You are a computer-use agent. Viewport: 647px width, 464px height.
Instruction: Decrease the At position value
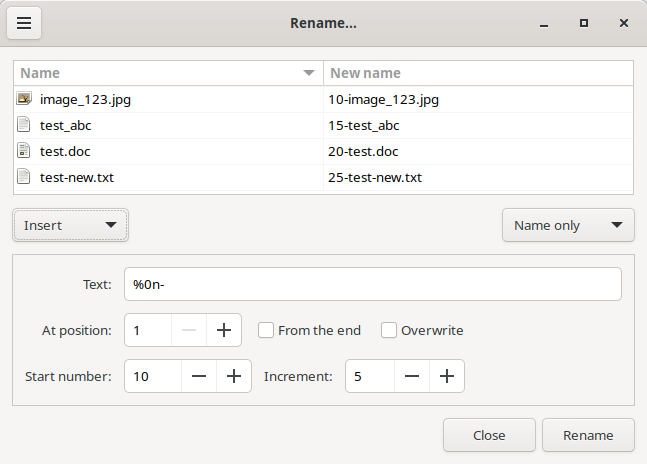(189, 330)
